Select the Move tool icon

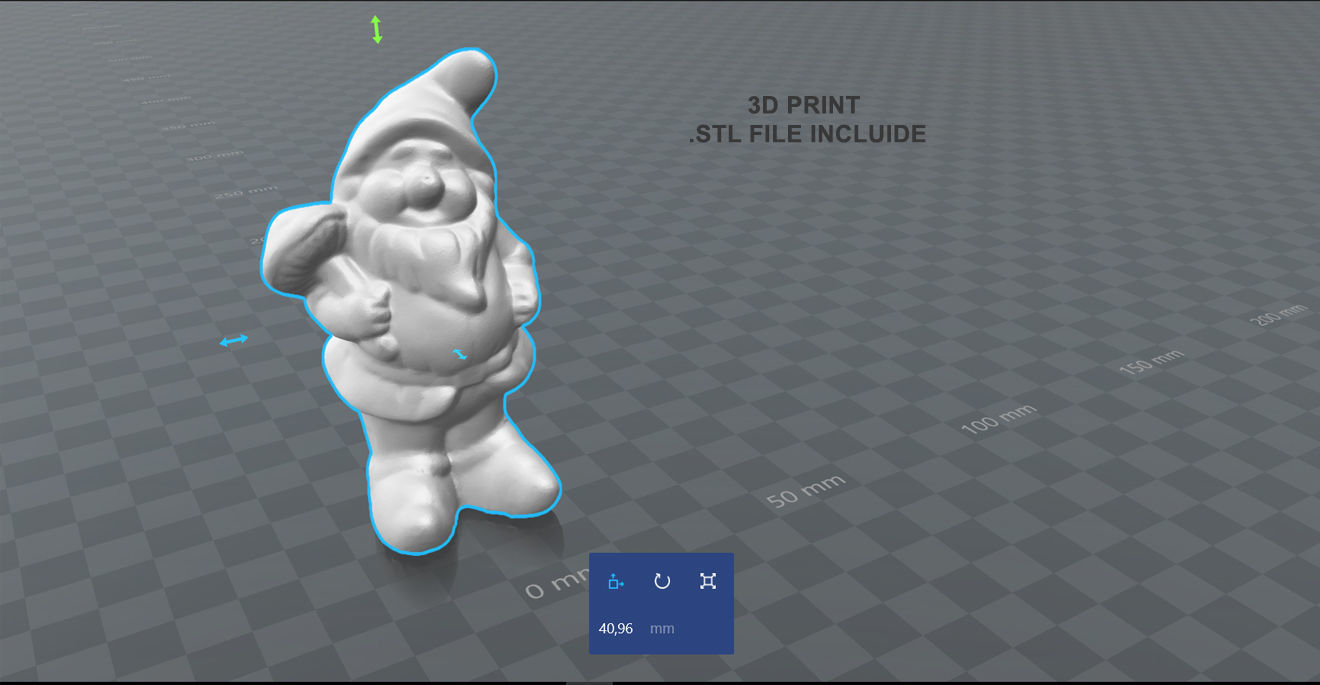tap(616, 581)
